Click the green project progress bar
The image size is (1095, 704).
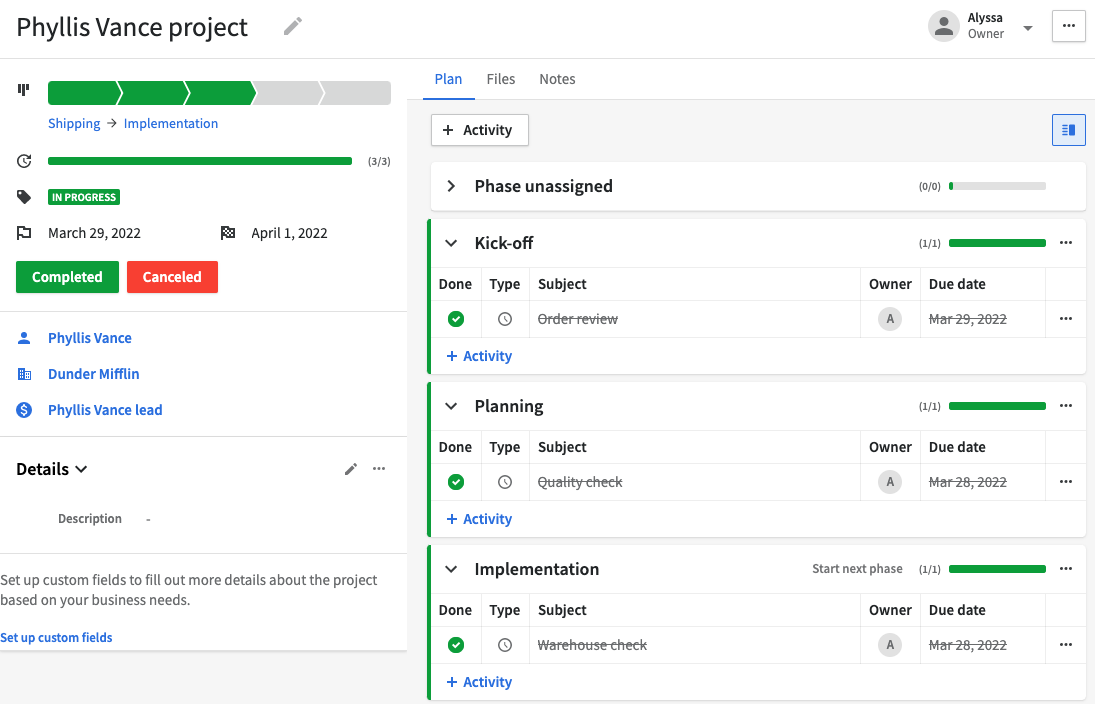pos(200,160)
